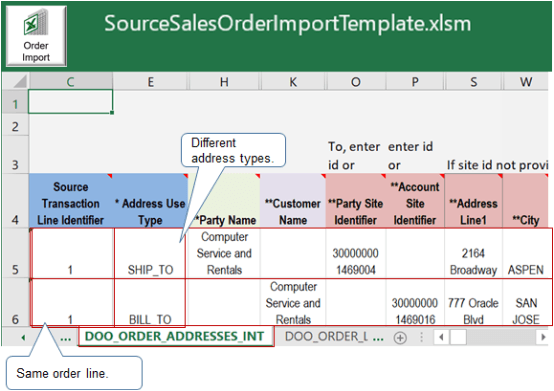Click the horizontal scrollbar thumb

458,337
